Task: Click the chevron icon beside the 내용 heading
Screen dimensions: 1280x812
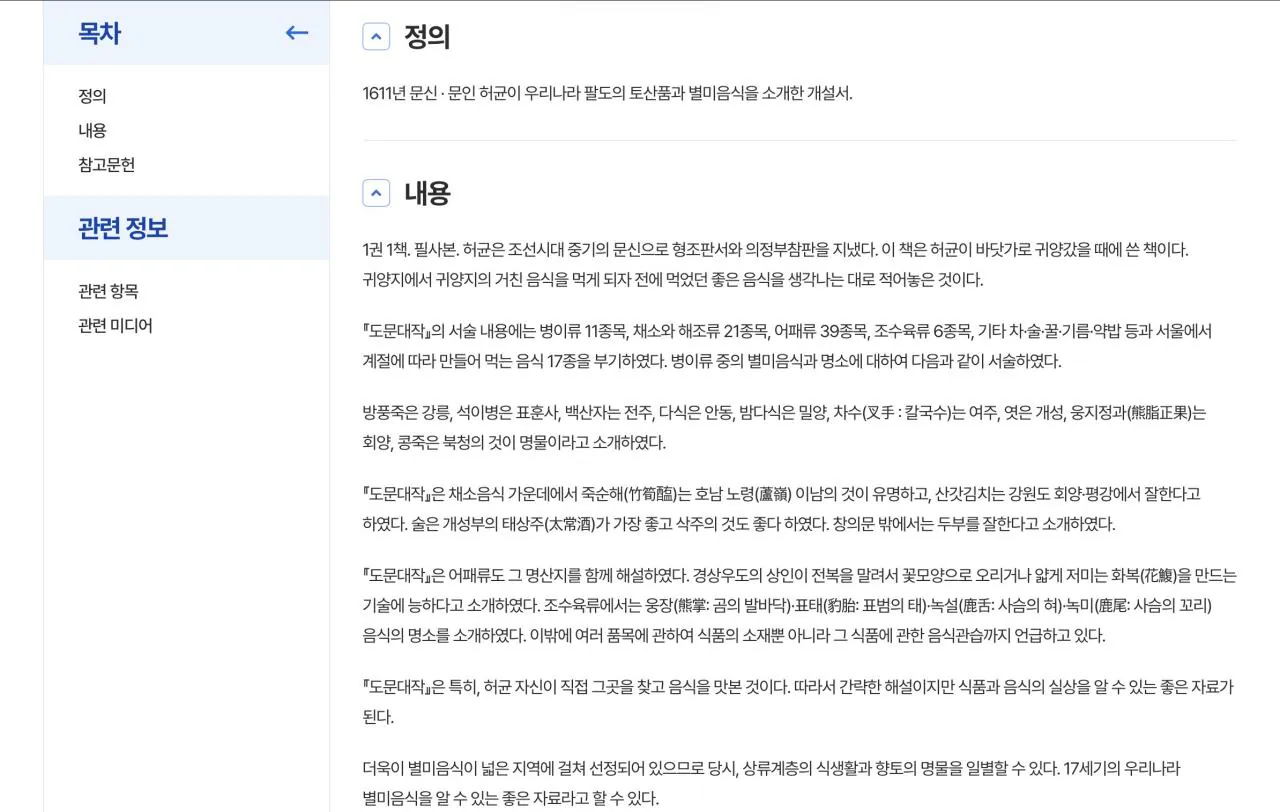Action: [376, 192]
